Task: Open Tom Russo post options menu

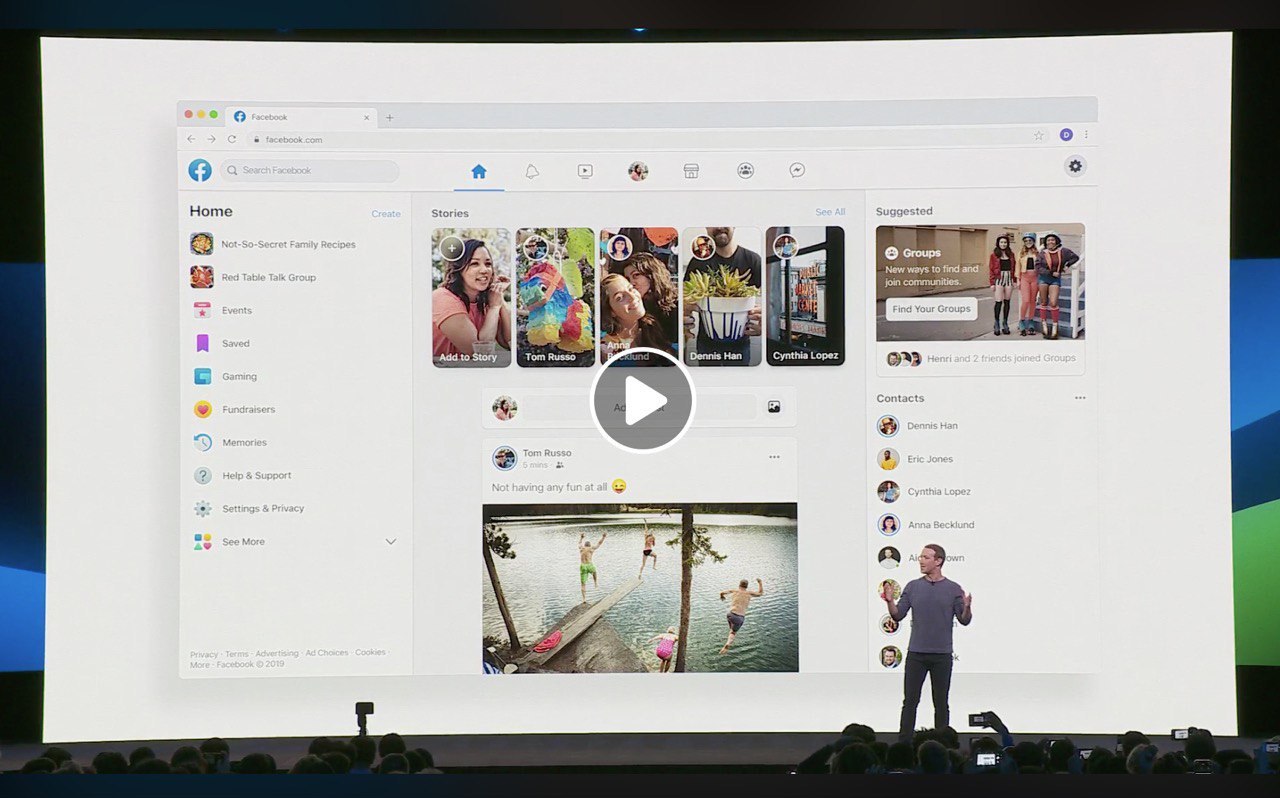Action: tap(774, 457)
